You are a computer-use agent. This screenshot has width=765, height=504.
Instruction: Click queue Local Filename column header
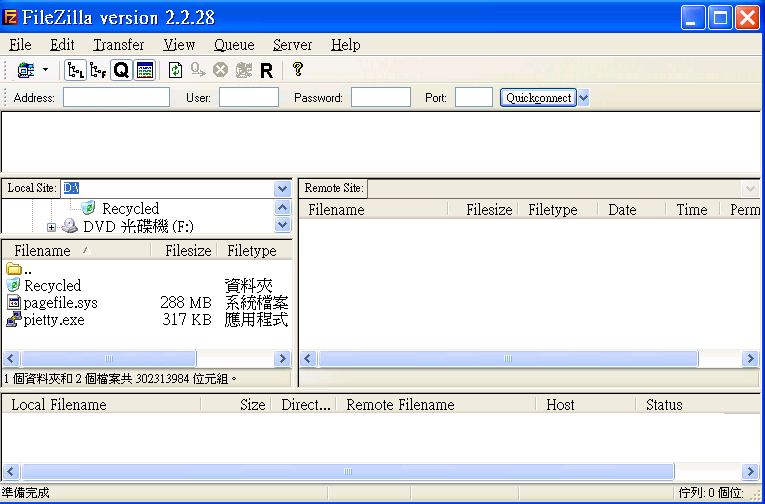[101, 404]
